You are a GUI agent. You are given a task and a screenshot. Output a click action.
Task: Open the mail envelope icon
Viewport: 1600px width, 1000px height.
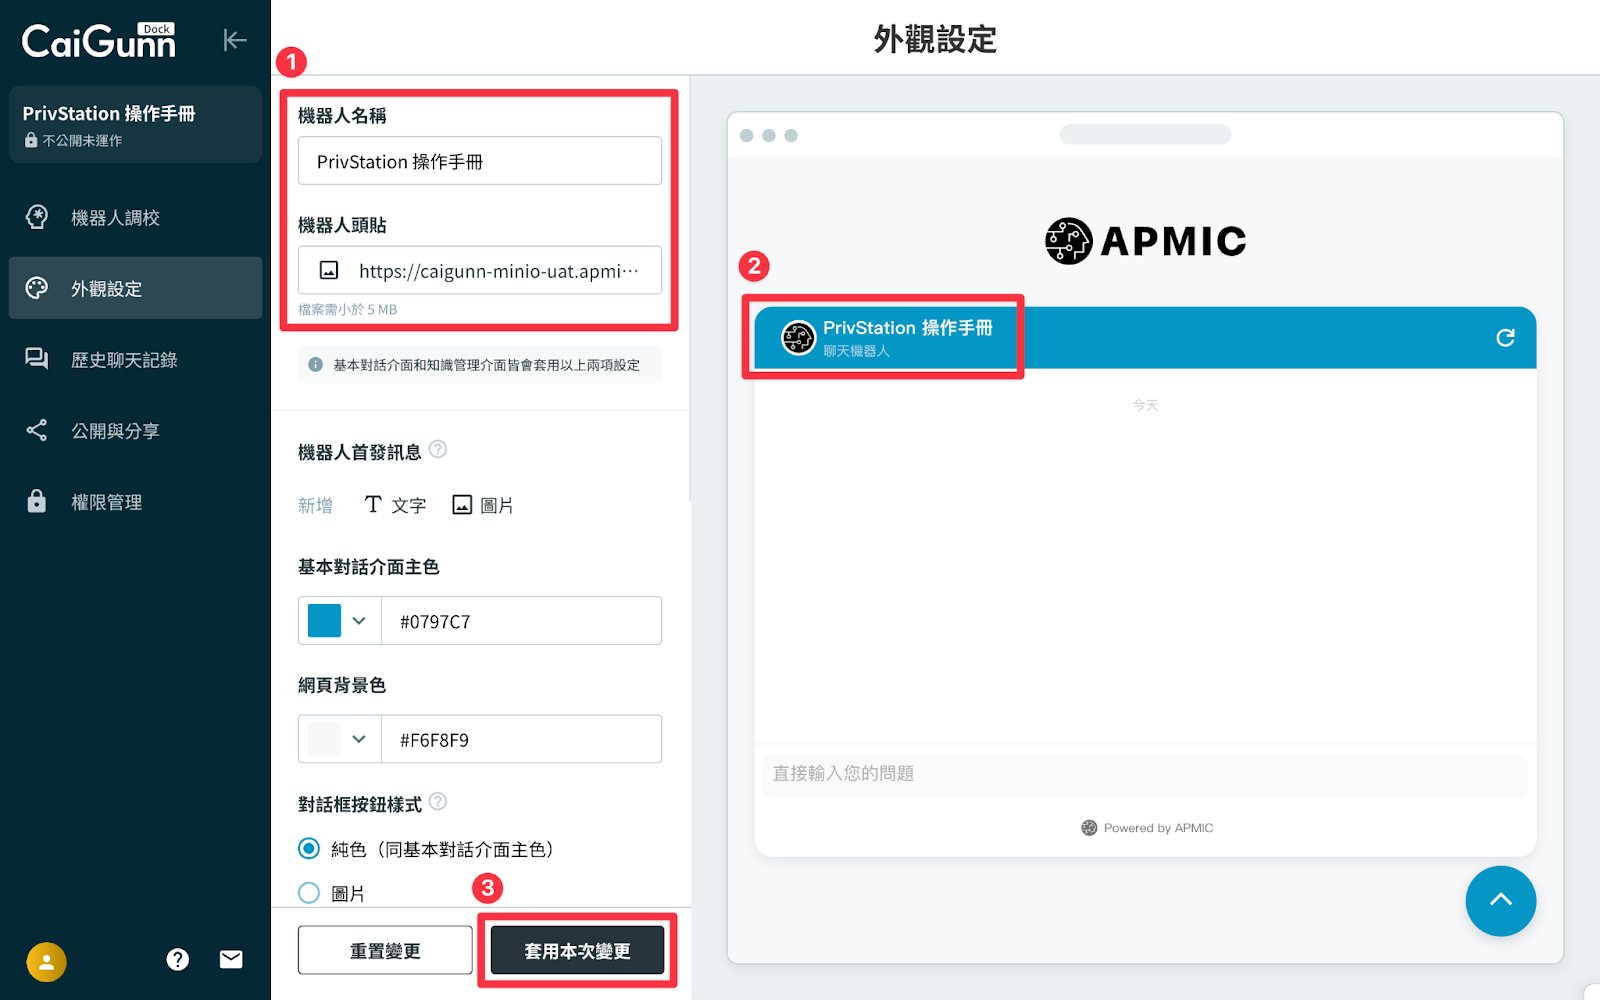coord(231,960)
